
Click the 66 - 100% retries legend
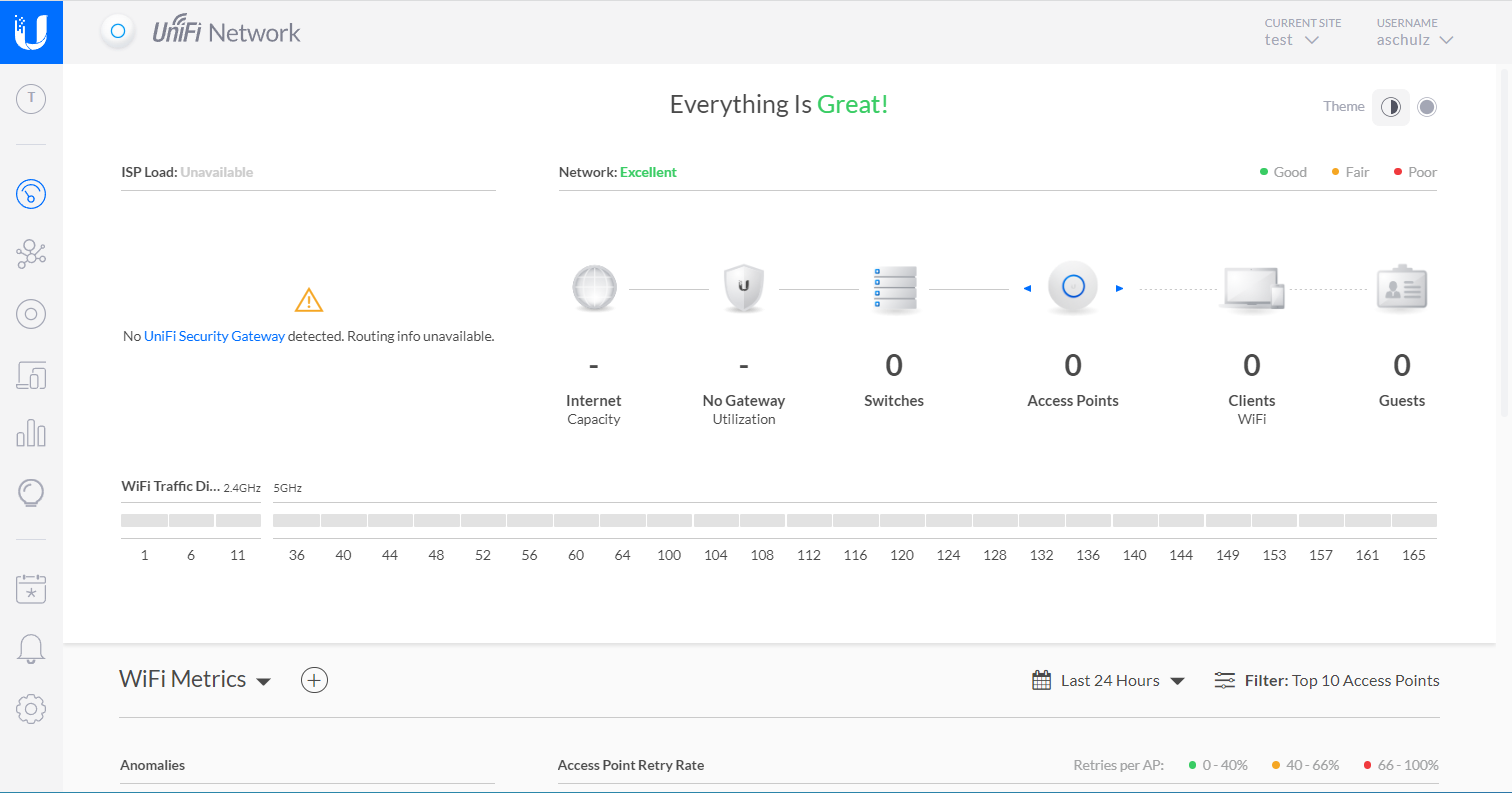click(x=1401, y=765)
